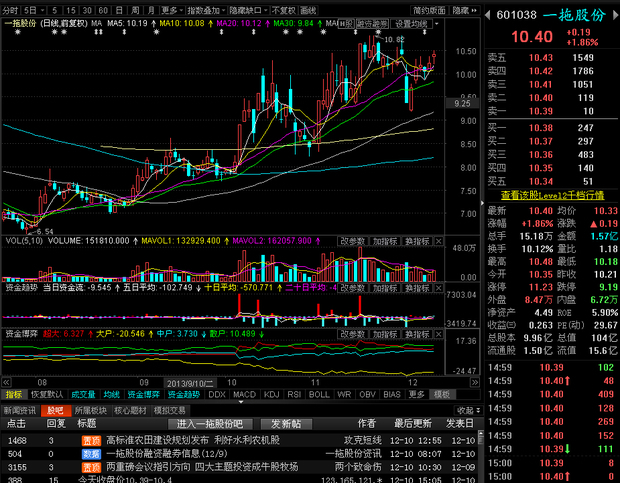Image resolution: width=620 pixels, height=483 pixels.
Task: Collapse the forum panel using 收起
Action: pyautogui.click(x=469, y=410)
